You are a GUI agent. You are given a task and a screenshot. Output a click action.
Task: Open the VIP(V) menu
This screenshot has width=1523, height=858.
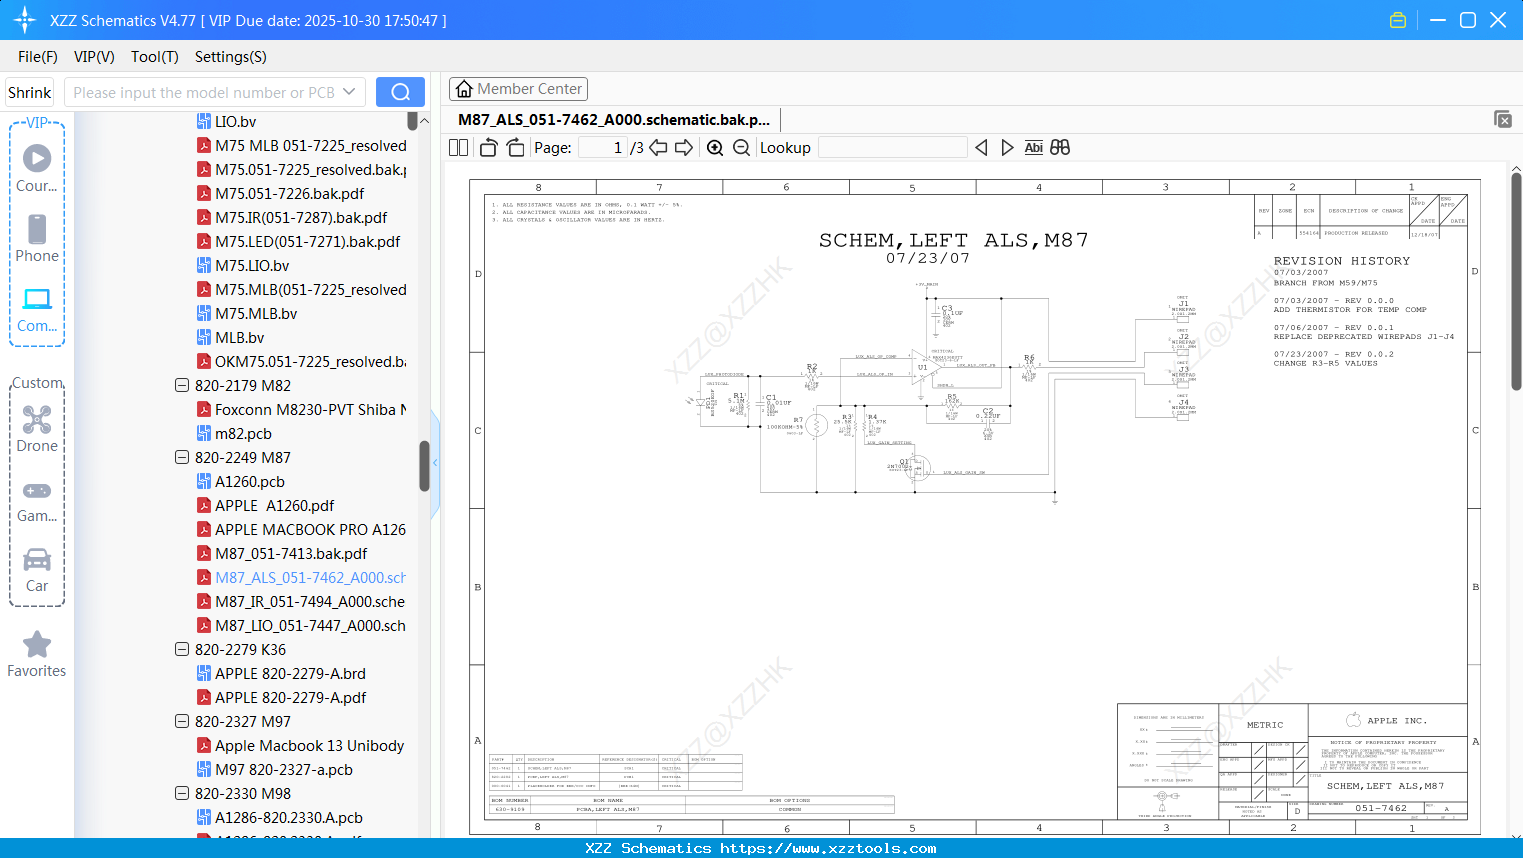94,57
